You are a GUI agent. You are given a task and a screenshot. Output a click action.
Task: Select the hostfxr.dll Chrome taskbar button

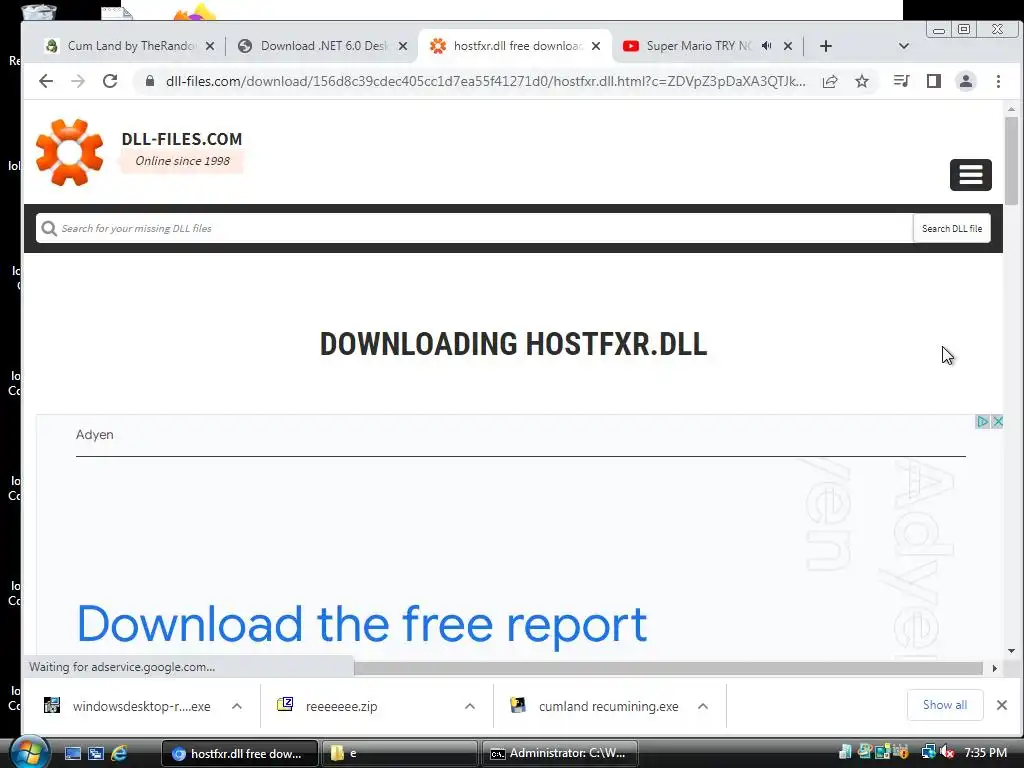(x=239, y=753)
